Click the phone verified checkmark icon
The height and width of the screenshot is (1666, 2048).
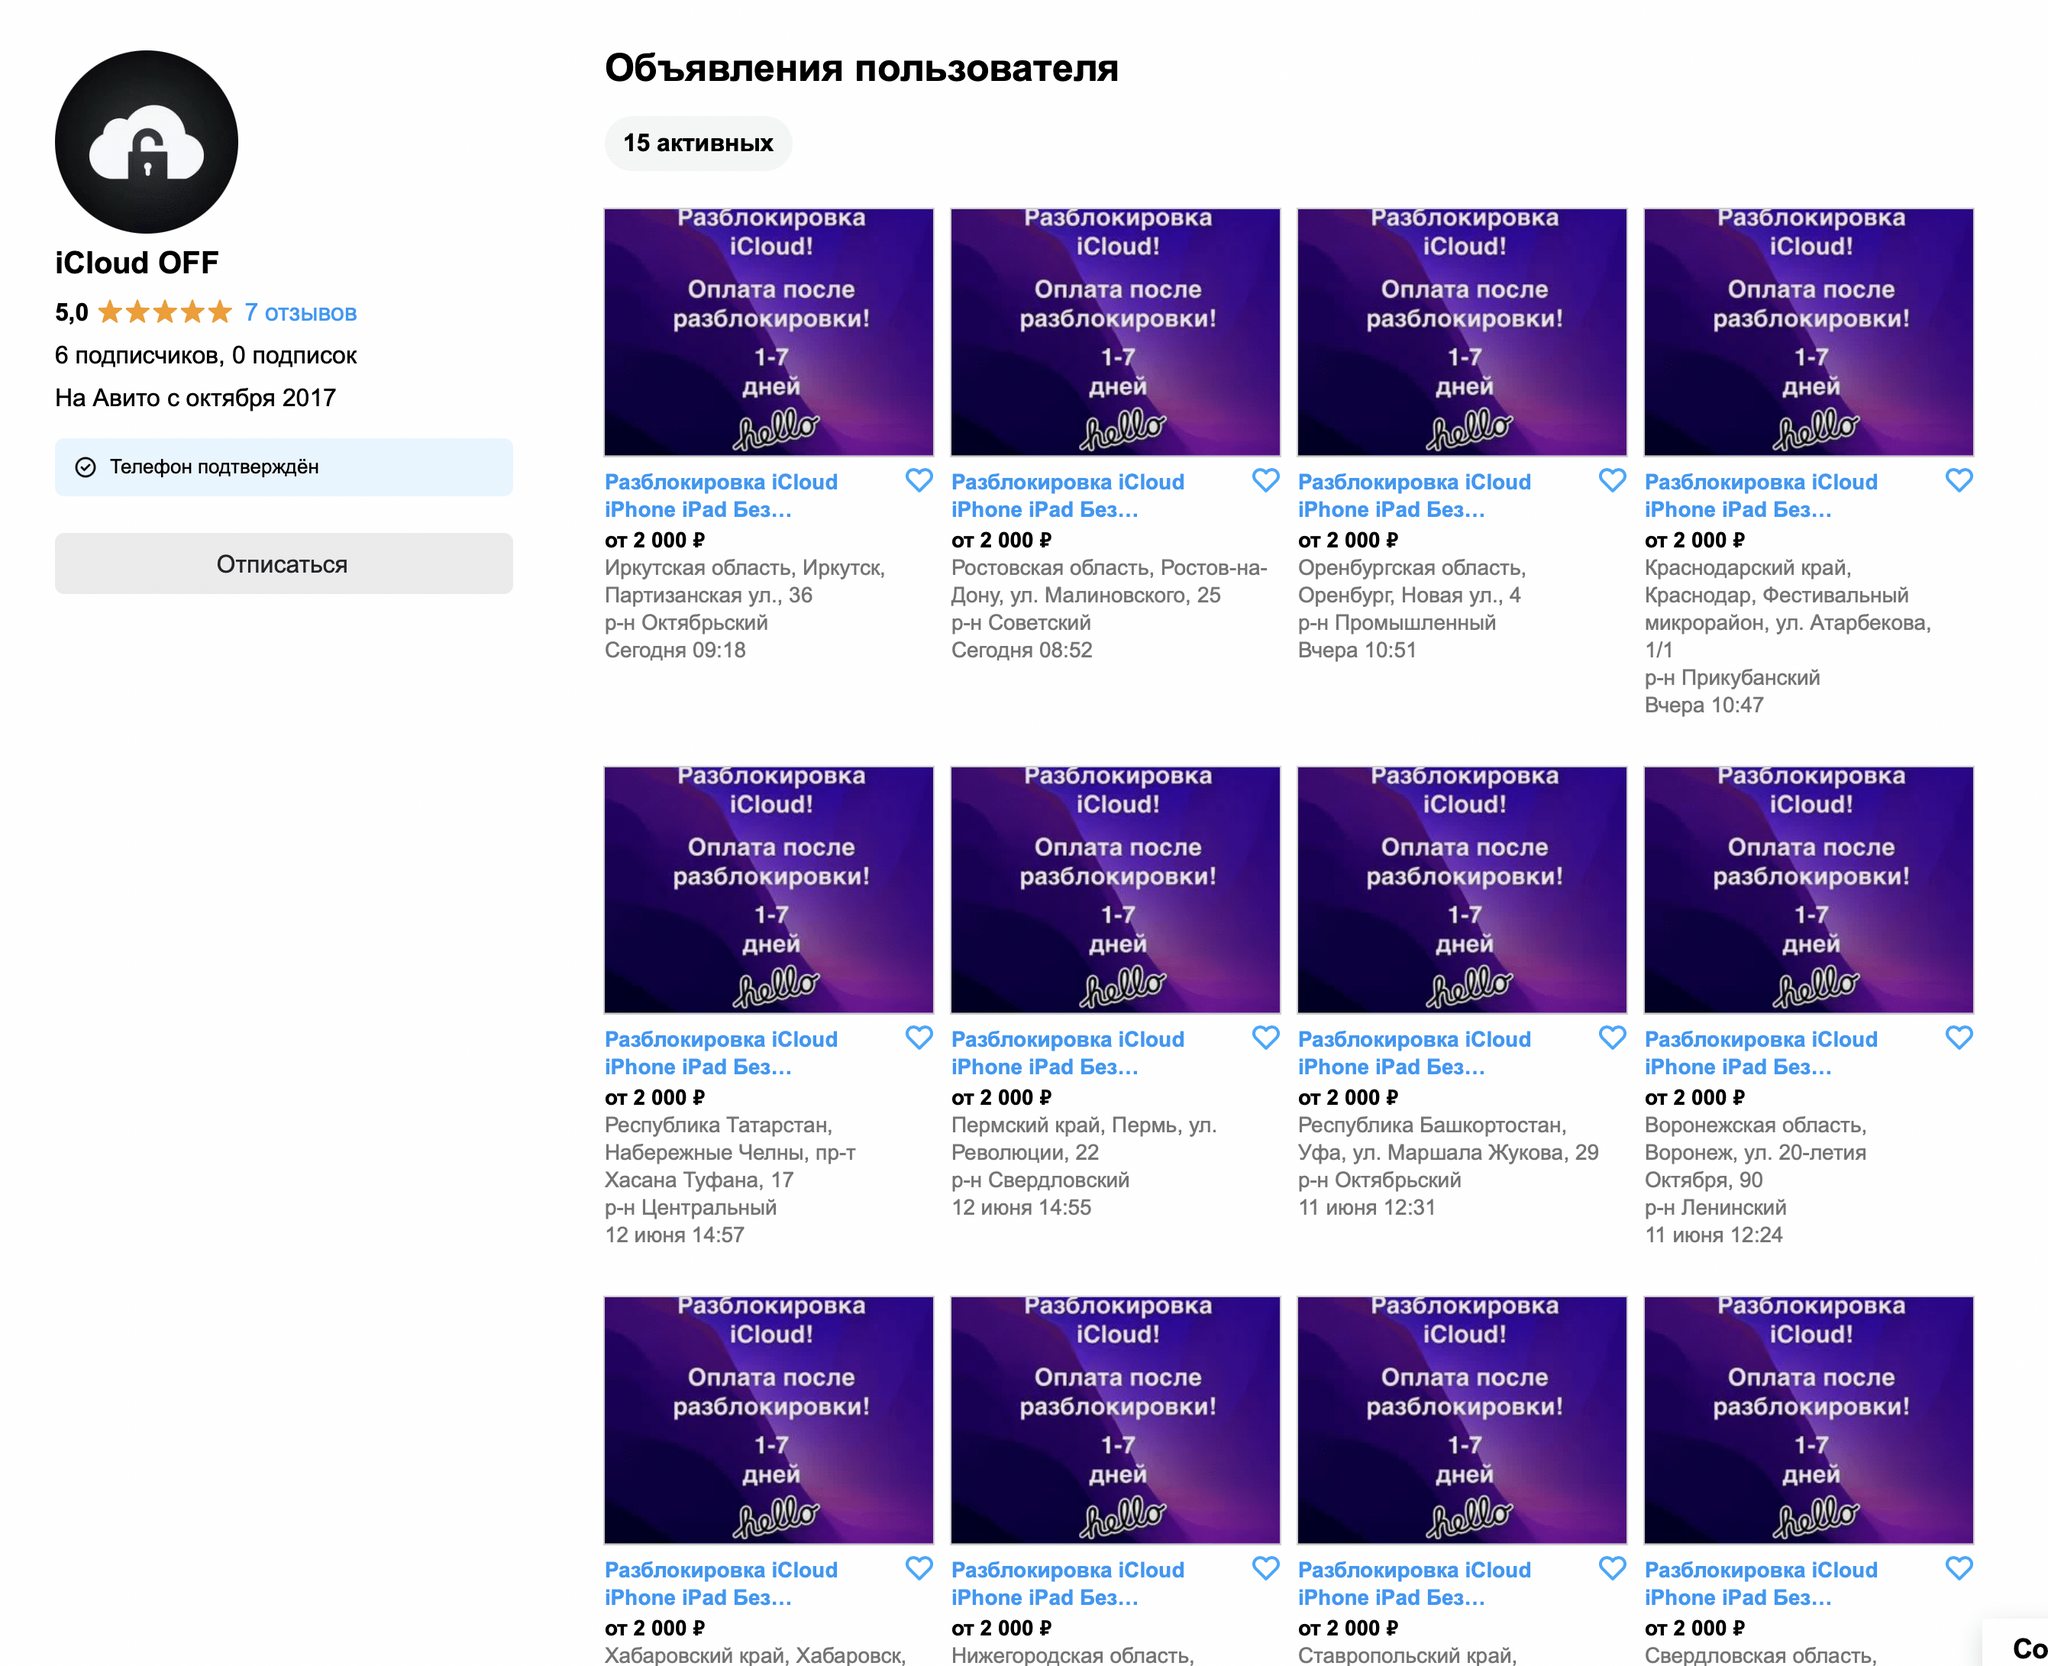pyautogui.click(x=86, y=467)
